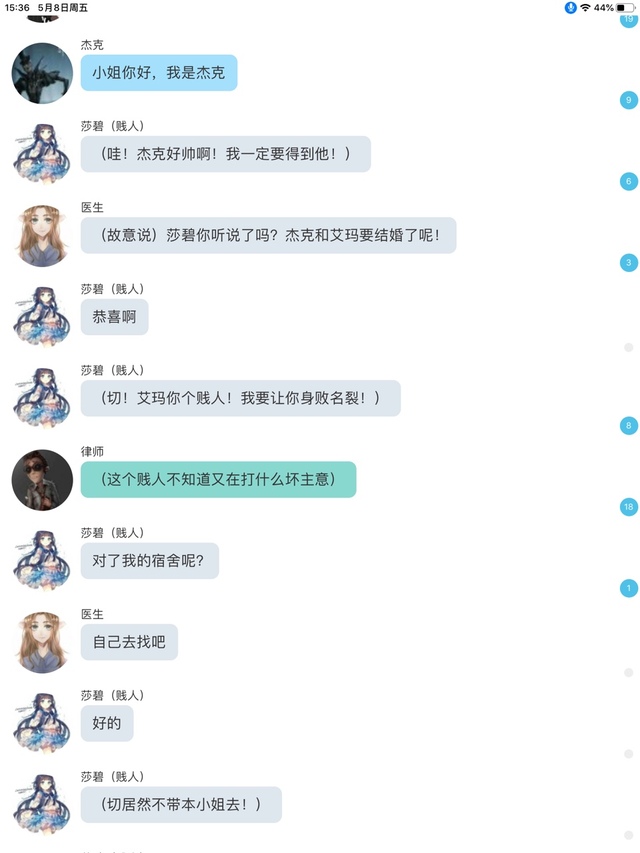The image size is (640, 853).
Task: Open the blue badge showing 8
Action: [629, 425]
